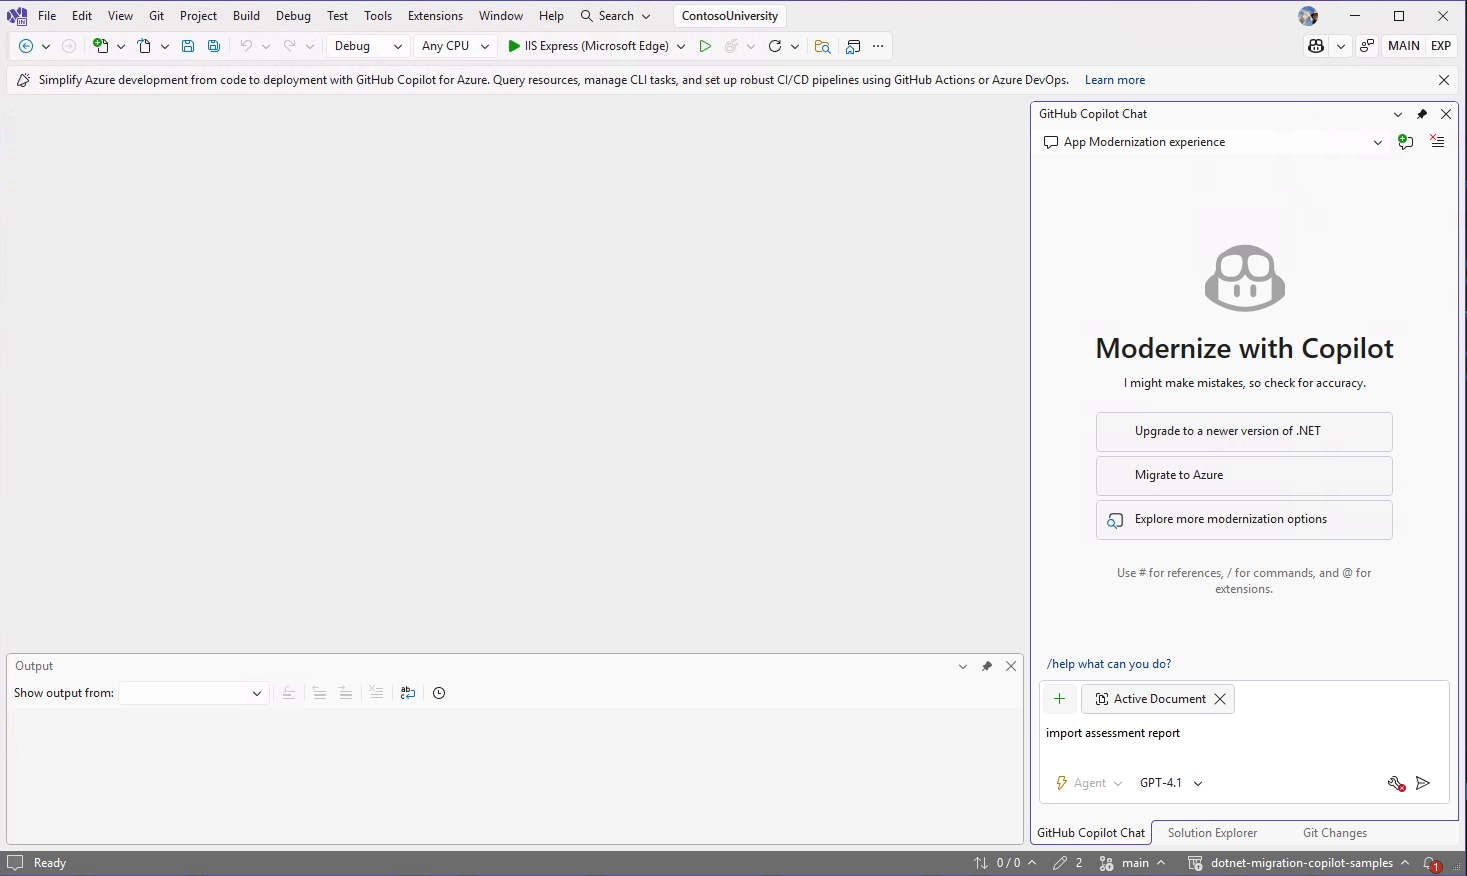The image size is (1467, 876).
Task: Open the Edit menu
Action: [x=82, y=16]
